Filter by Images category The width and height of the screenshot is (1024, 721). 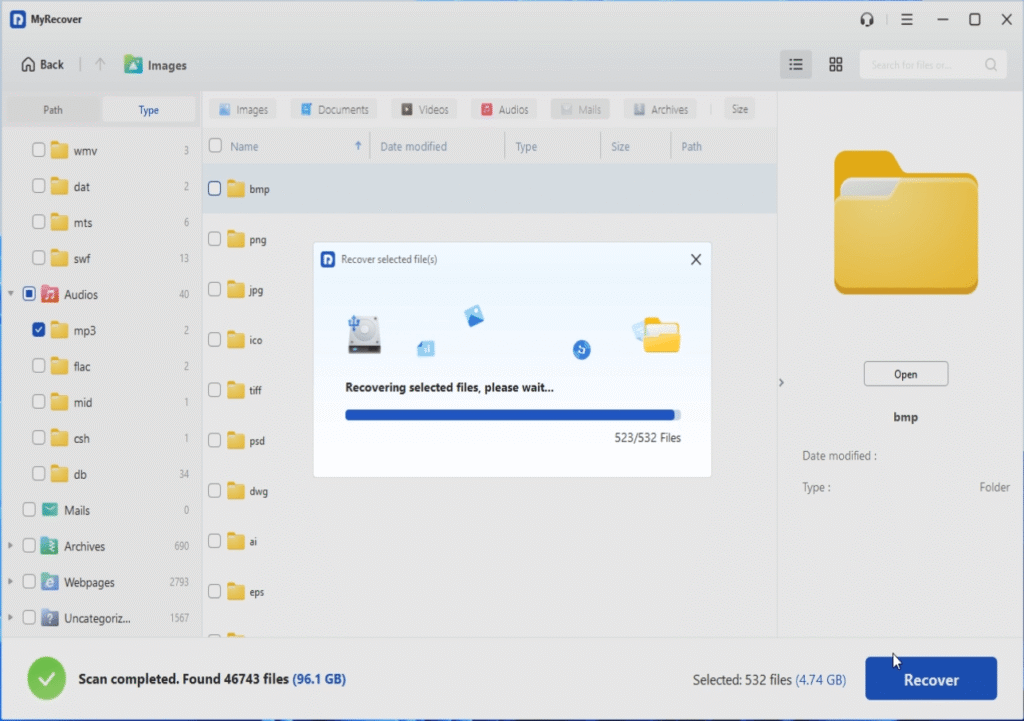pos(243,109)
